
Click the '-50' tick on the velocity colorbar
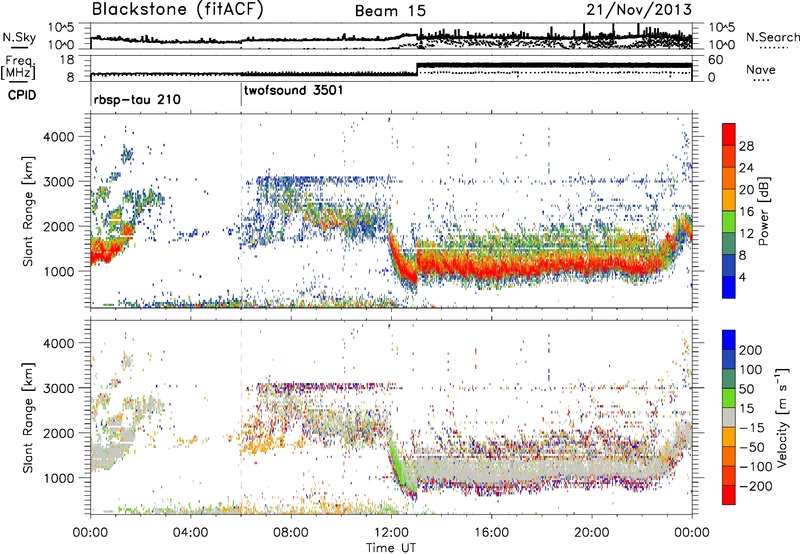(752, 447)
